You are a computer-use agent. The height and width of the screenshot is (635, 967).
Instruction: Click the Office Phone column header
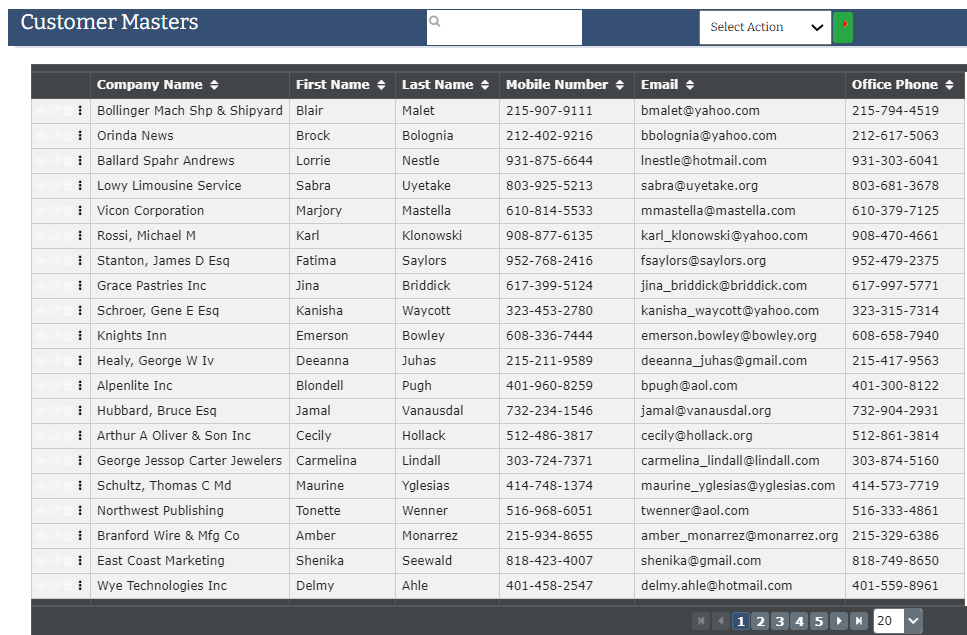(x=895, y=85)
